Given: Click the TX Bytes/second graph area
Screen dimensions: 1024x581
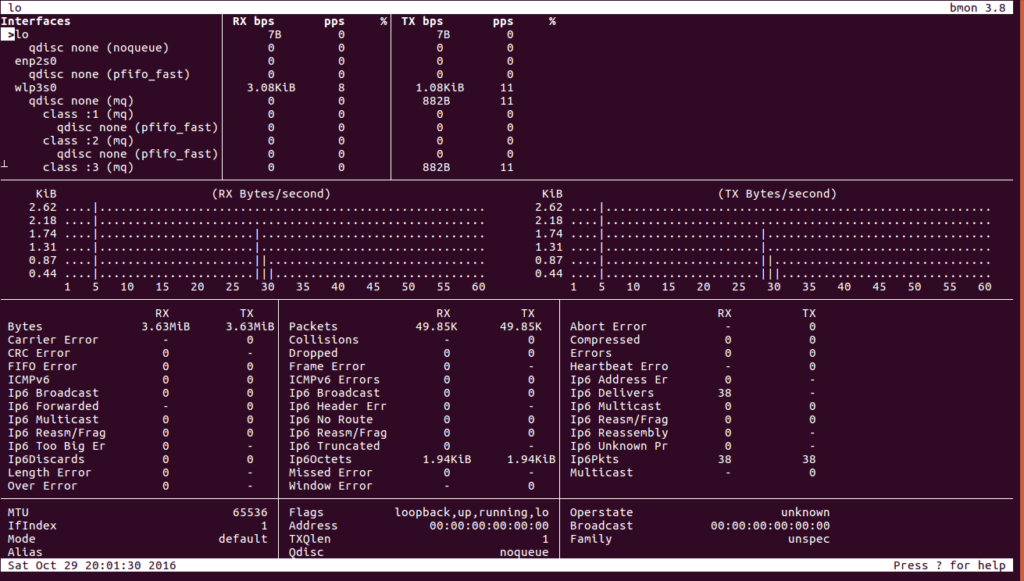Looking at the screenshot, I should pyautogui.click(x=770, y=240).
